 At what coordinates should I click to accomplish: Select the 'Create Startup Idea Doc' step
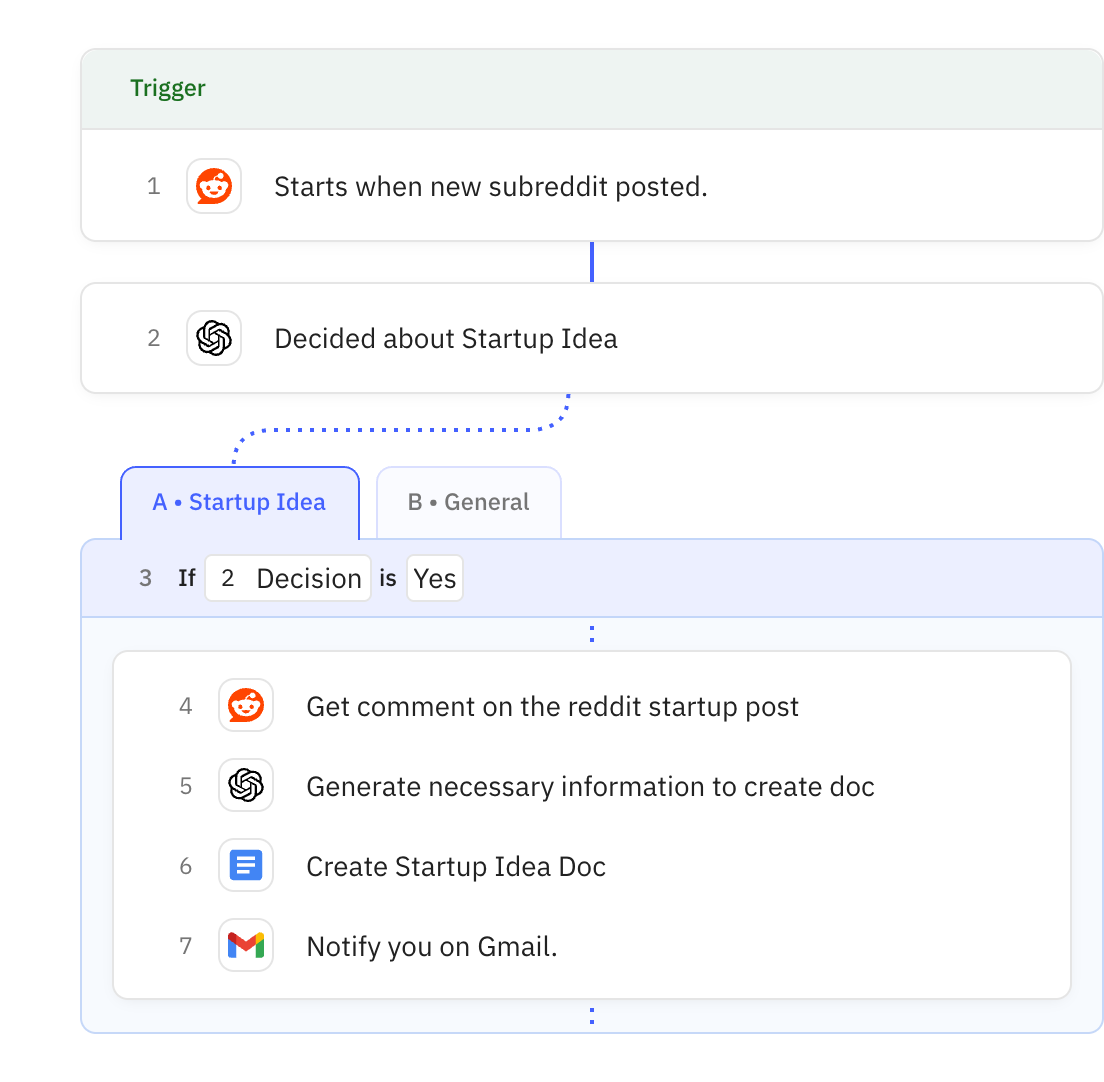pos(456,866)
